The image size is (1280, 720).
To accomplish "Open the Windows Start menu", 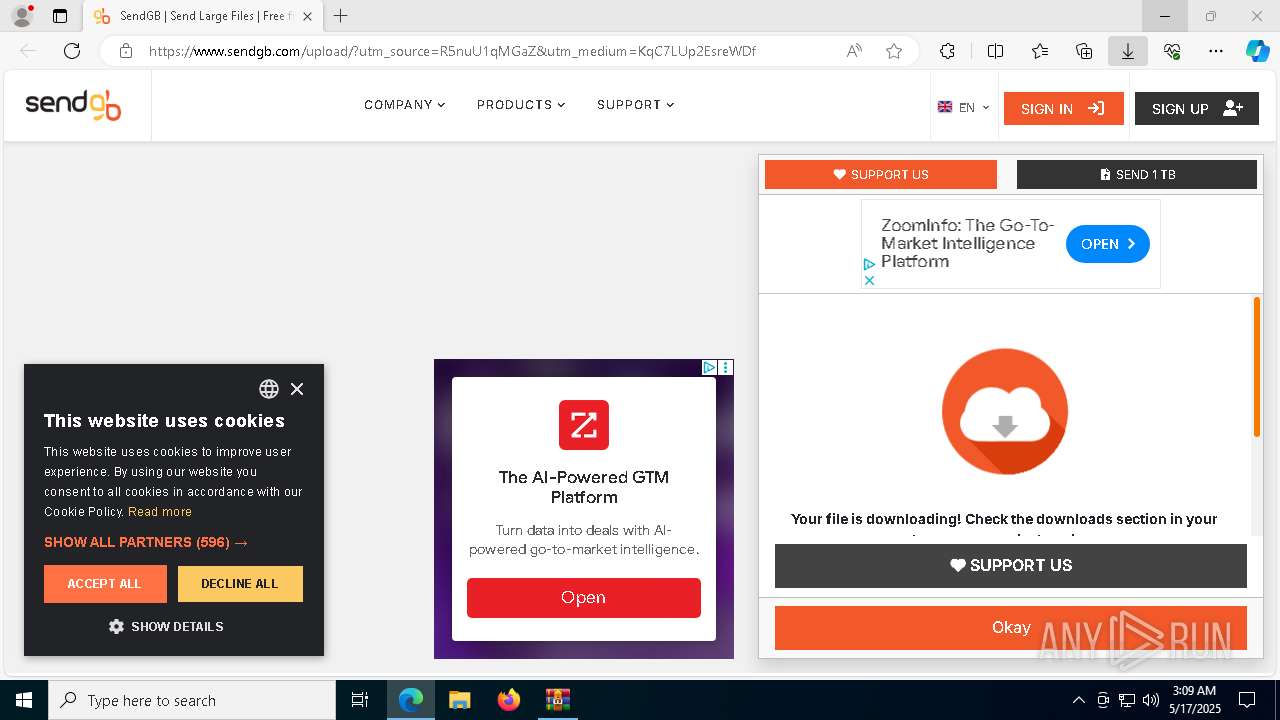I will click(x=24, y=700).
